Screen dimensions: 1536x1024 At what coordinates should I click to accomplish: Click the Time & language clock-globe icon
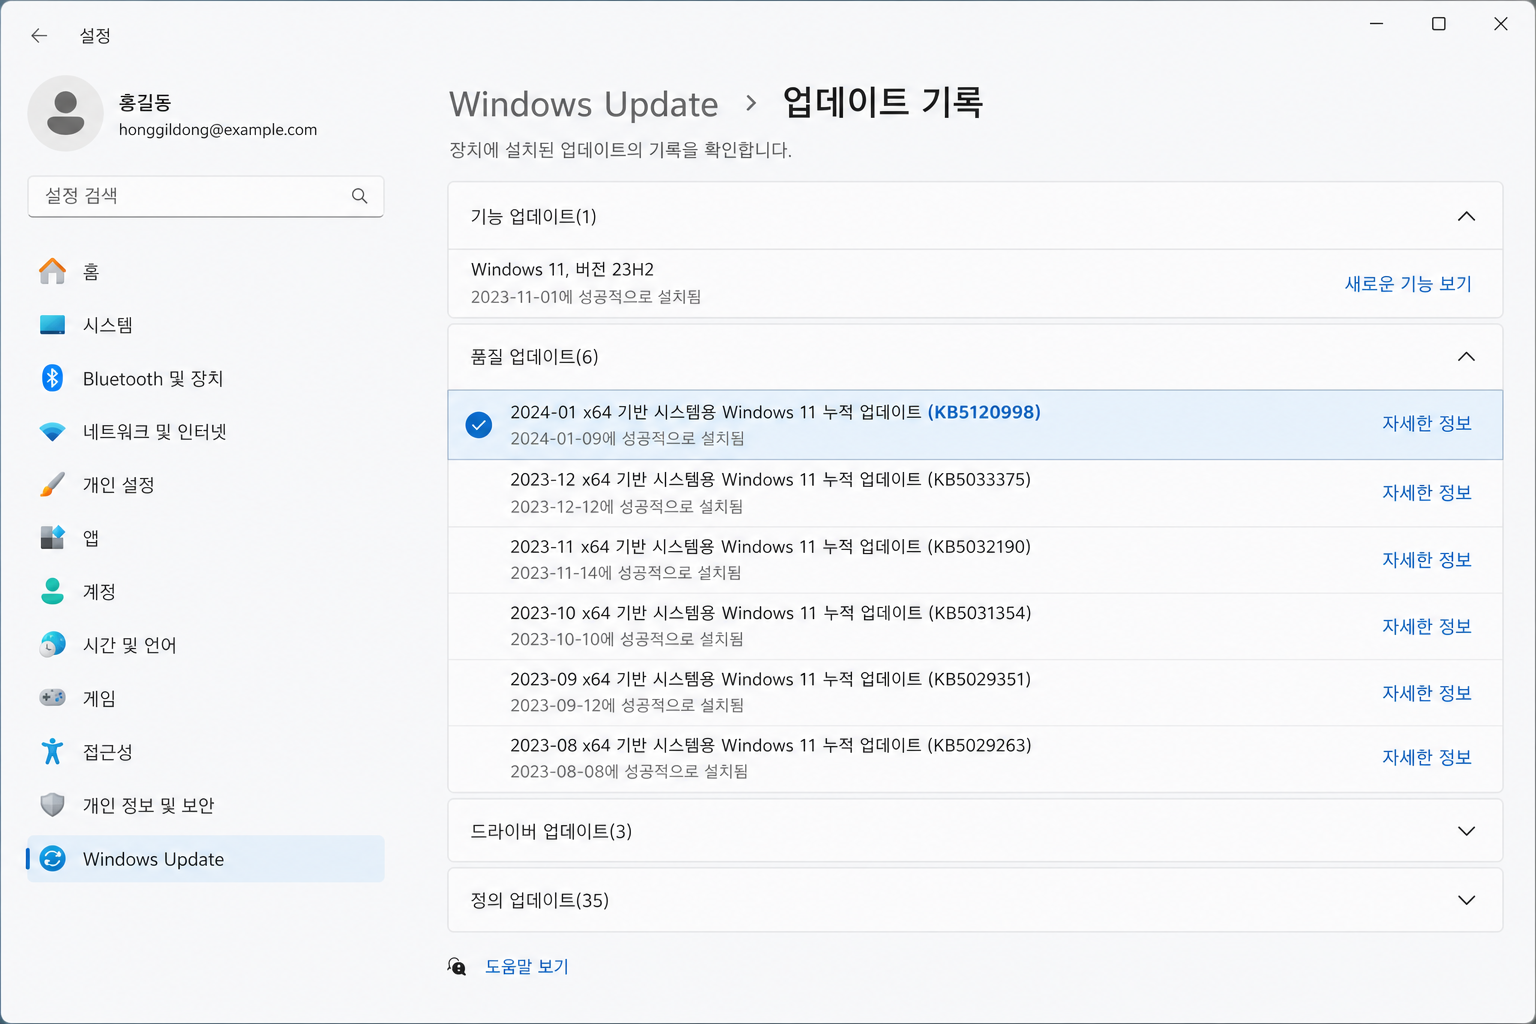click(53, 645)
